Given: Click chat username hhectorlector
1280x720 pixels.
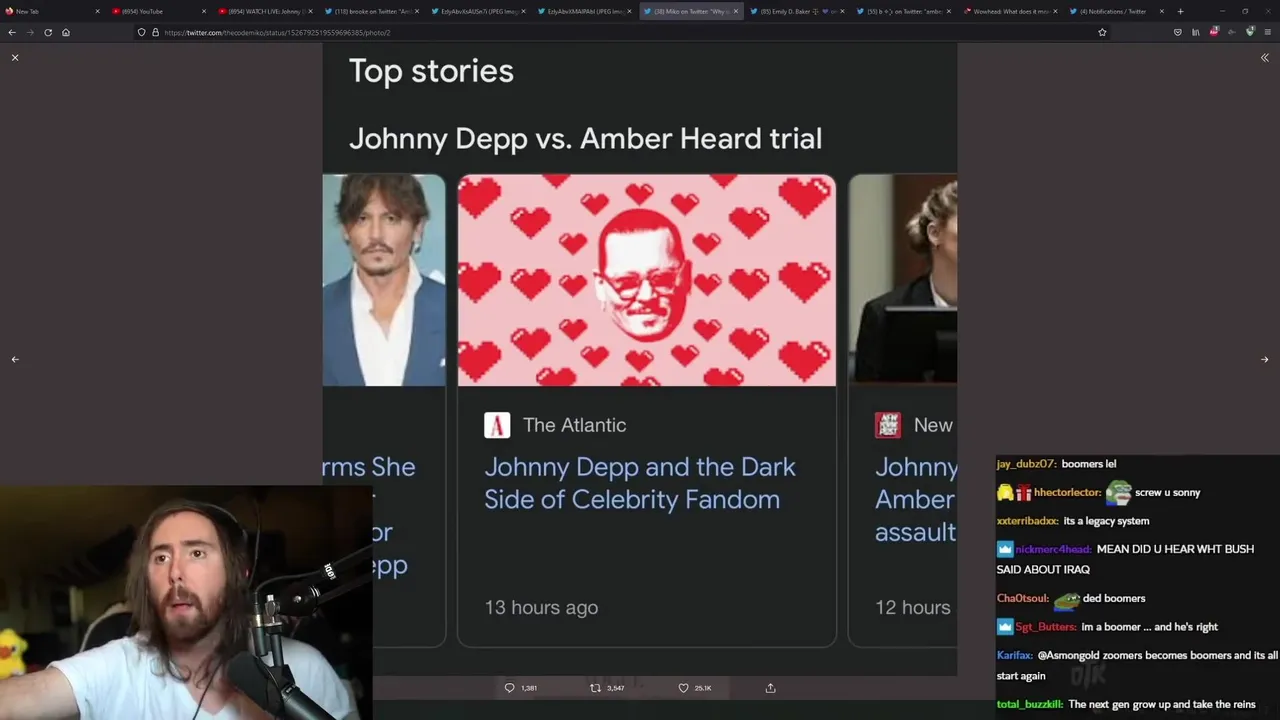Looking at the screenshot, I should click(x=1067, y=492).
